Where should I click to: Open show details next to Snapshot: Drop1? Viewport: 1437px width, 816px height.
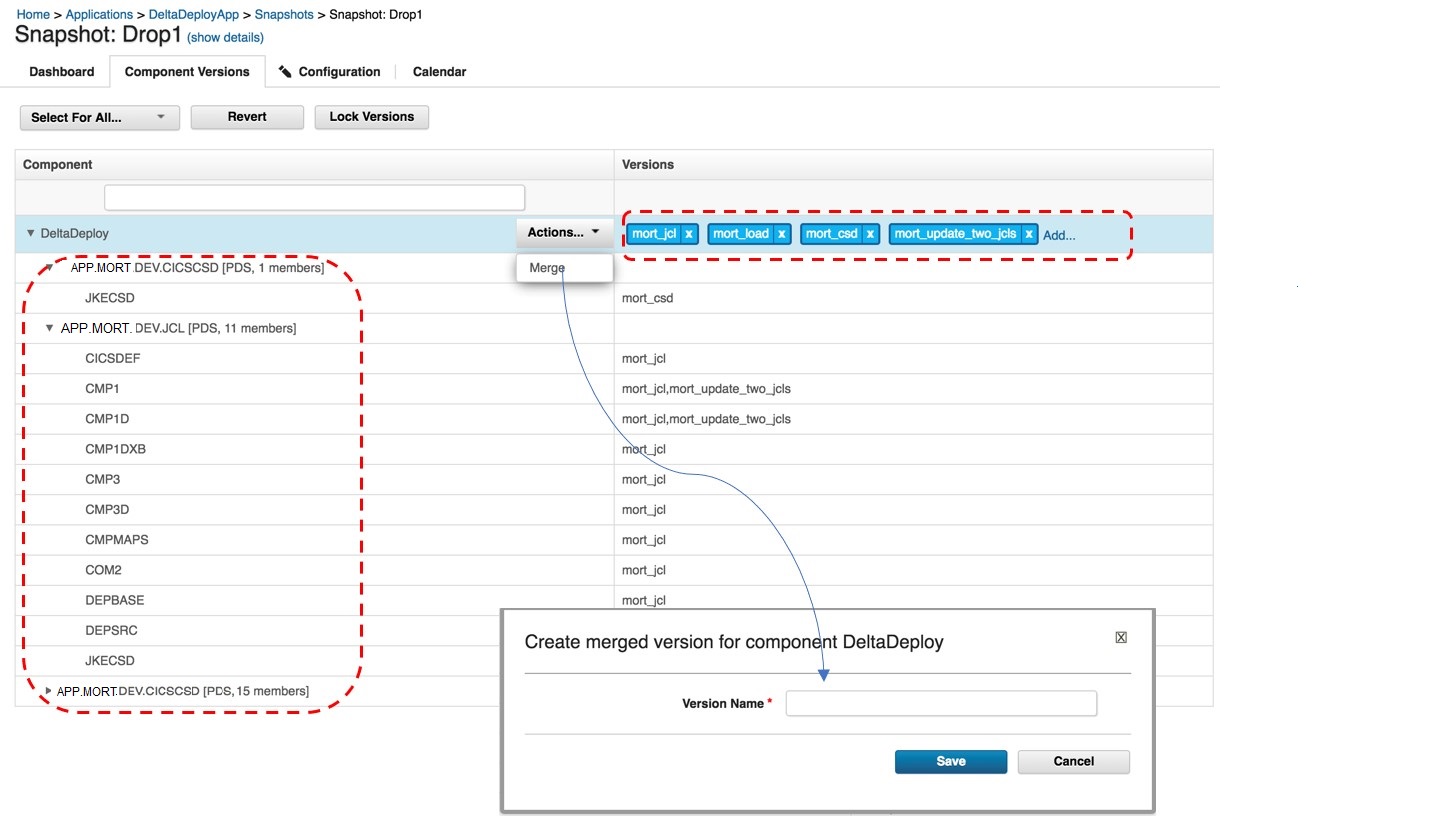click(x=225, y=37)
